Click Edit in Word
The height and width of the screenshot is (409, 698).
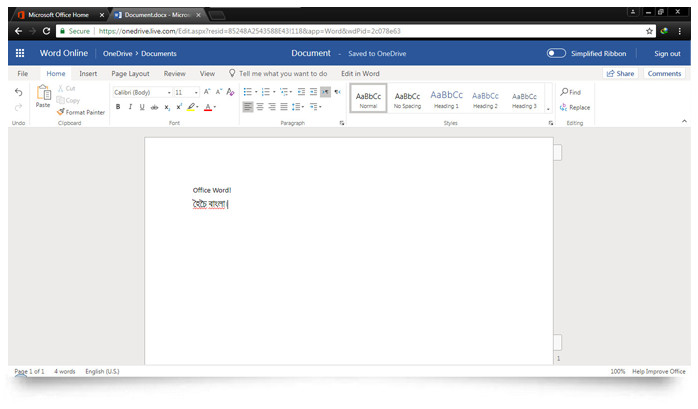point(360,73)
